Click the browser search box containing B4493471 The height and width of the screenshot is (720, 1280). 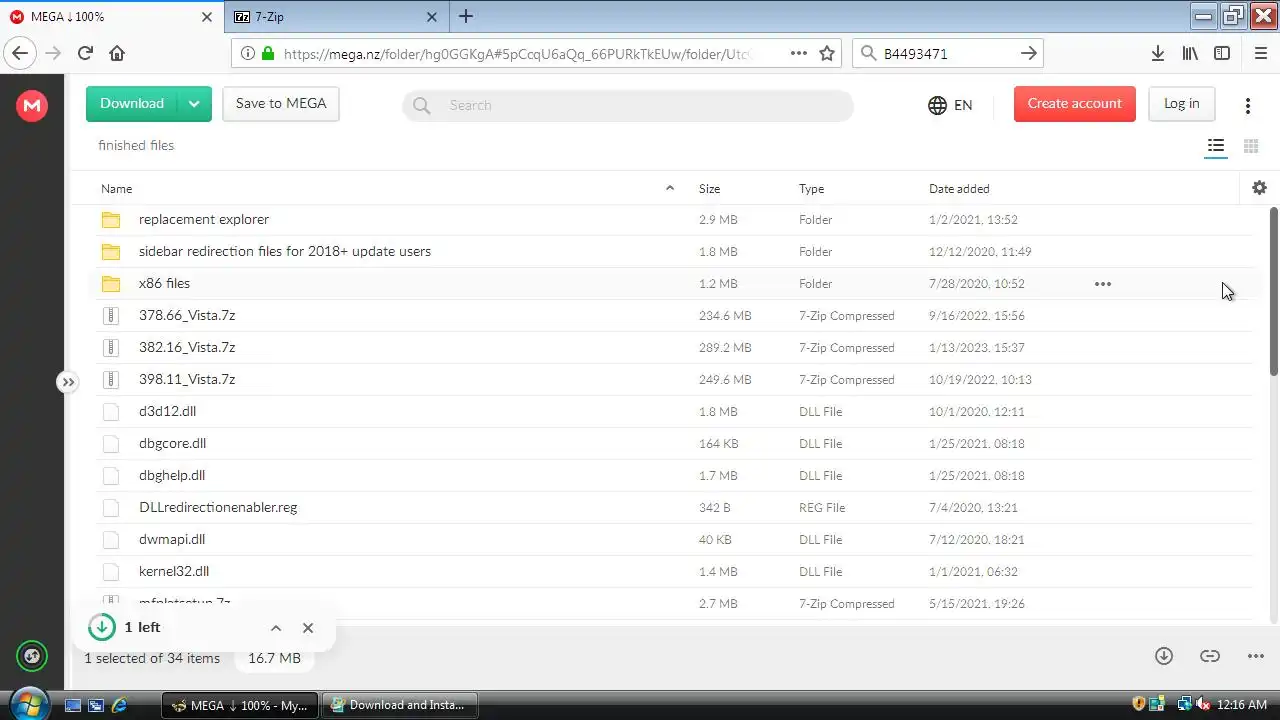point(948,54)
